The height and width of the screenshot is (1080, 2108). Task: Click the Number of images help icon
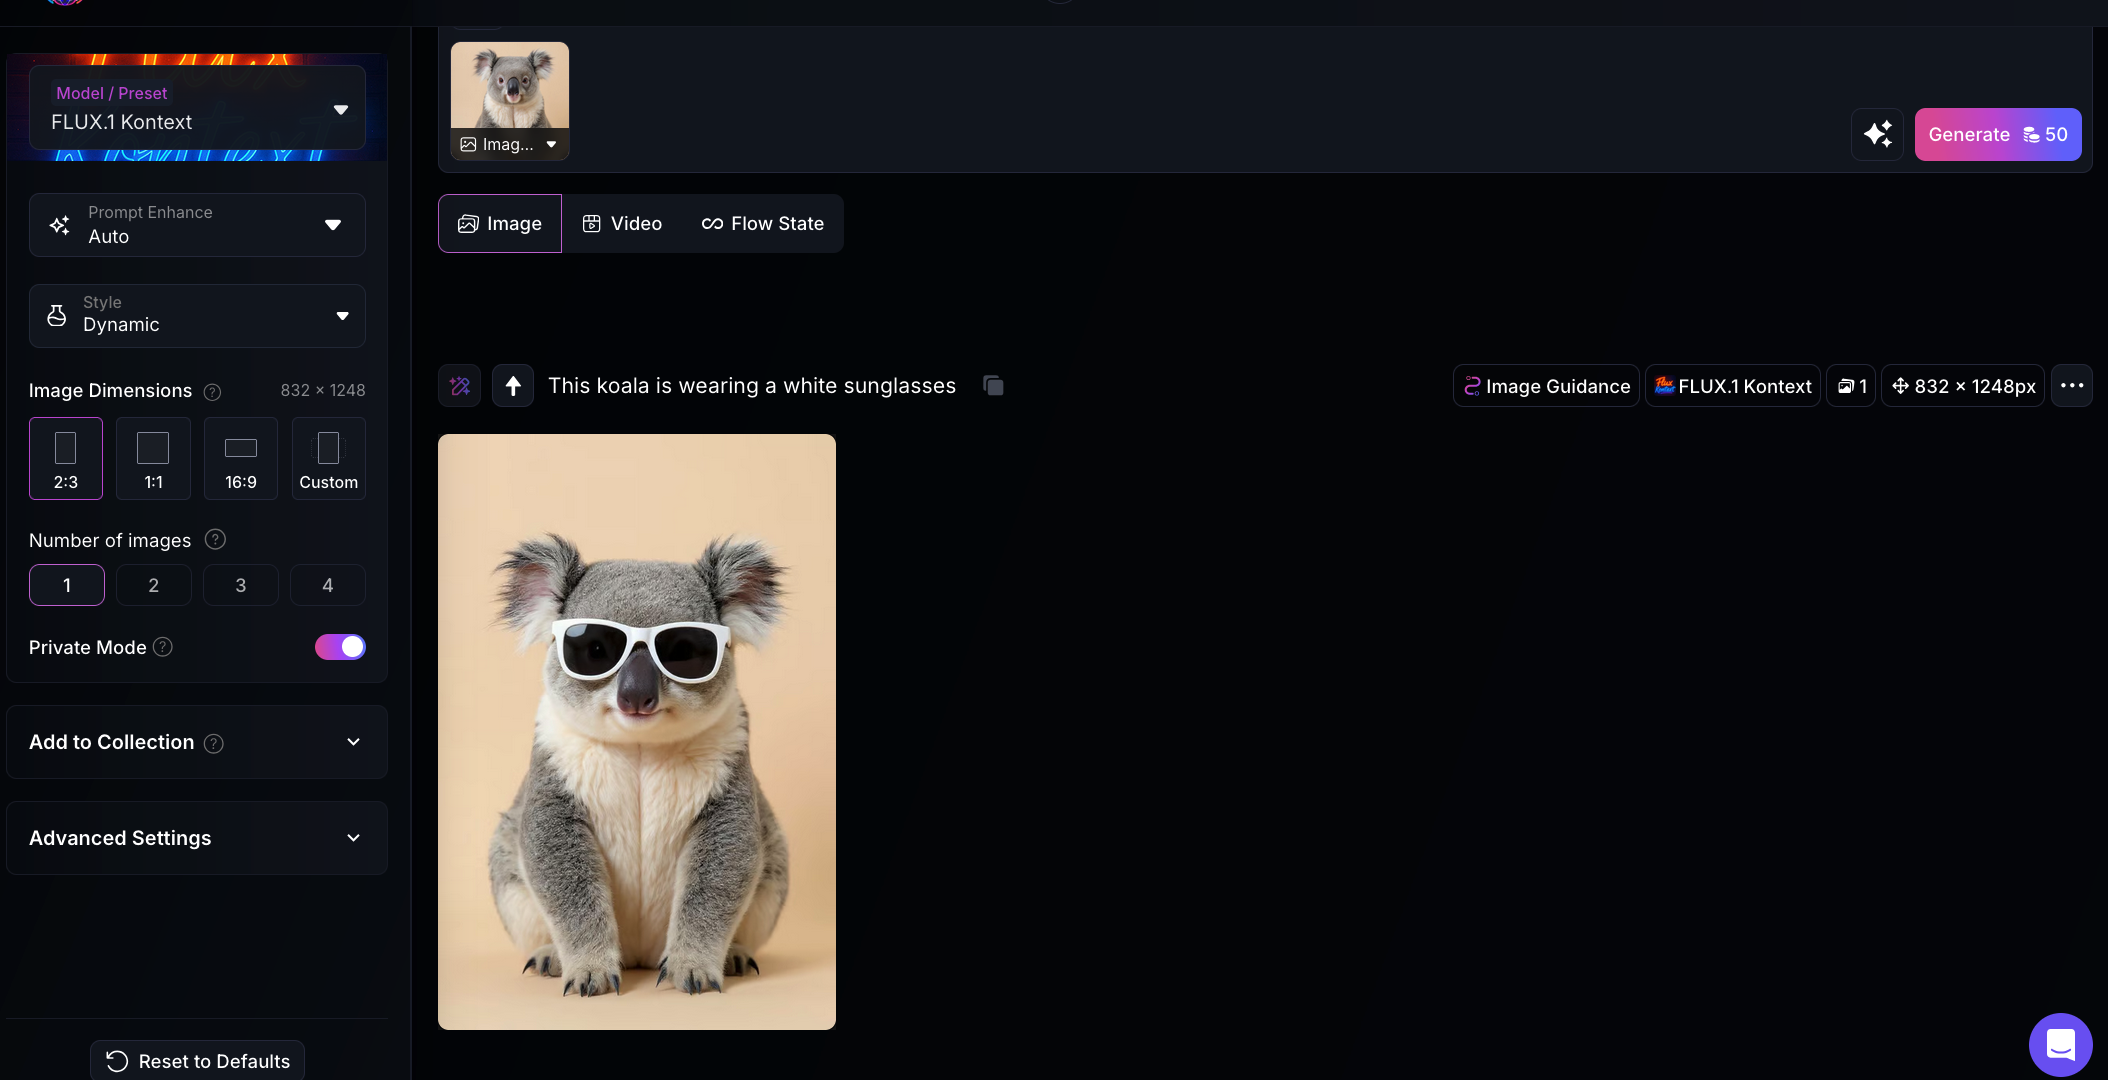[x=215, y=540]
